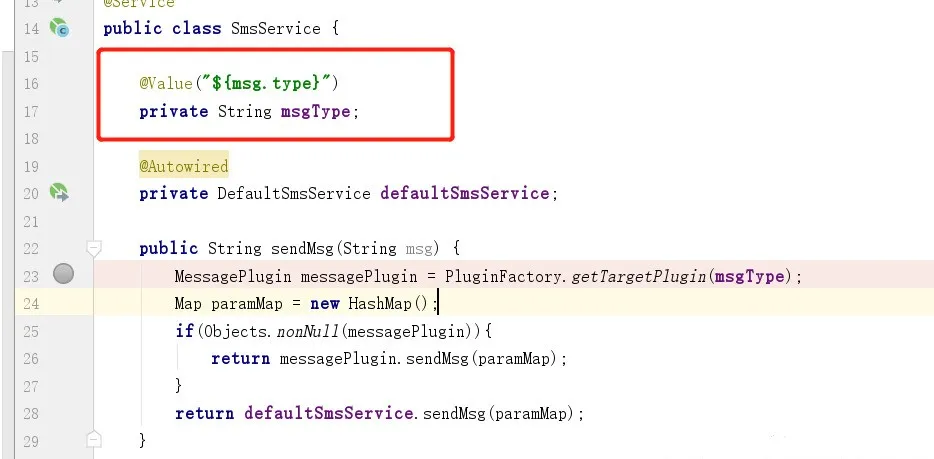This screenshot has width=934, height=459.
Task: Click the Spring bean gutter icon beside SmsService
Action: 59,28
